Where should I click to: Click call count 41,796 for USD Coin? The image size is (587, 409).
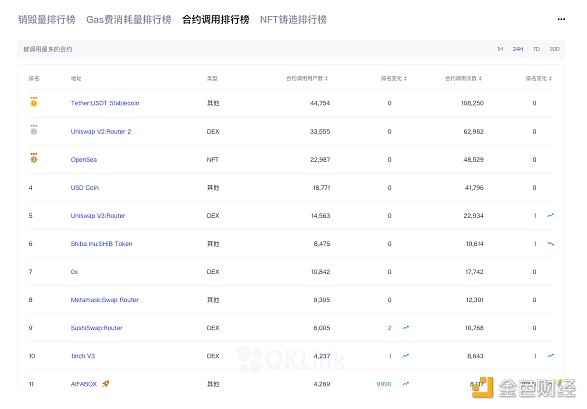(474, 187)
